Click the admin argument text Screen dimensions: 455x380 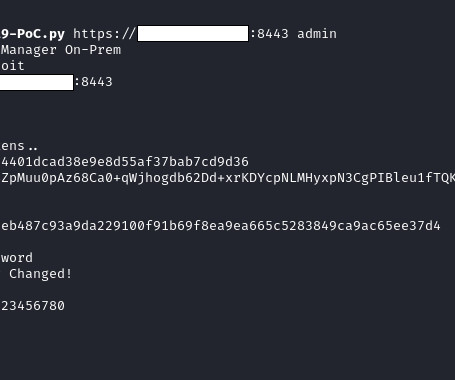coord(317,34)
